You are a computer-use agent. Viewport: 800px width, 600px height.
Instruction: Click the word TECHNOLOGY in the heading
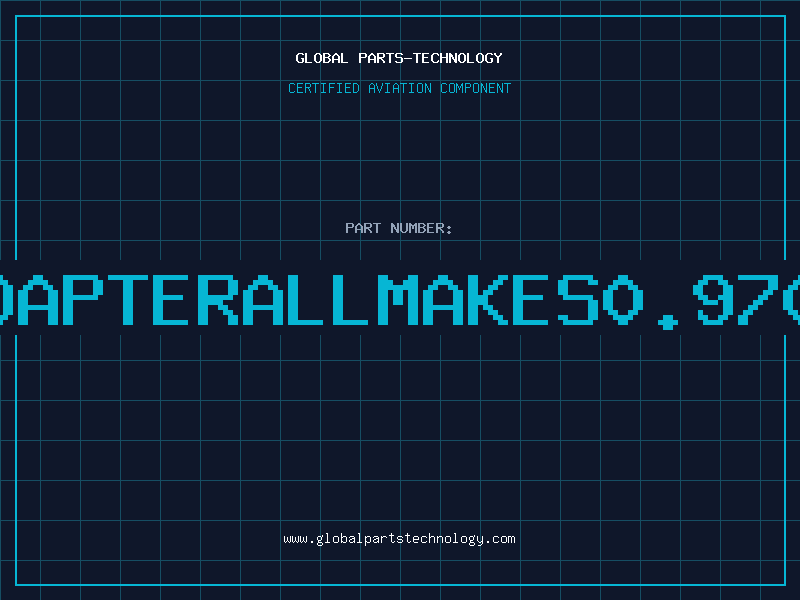[454, 58]
